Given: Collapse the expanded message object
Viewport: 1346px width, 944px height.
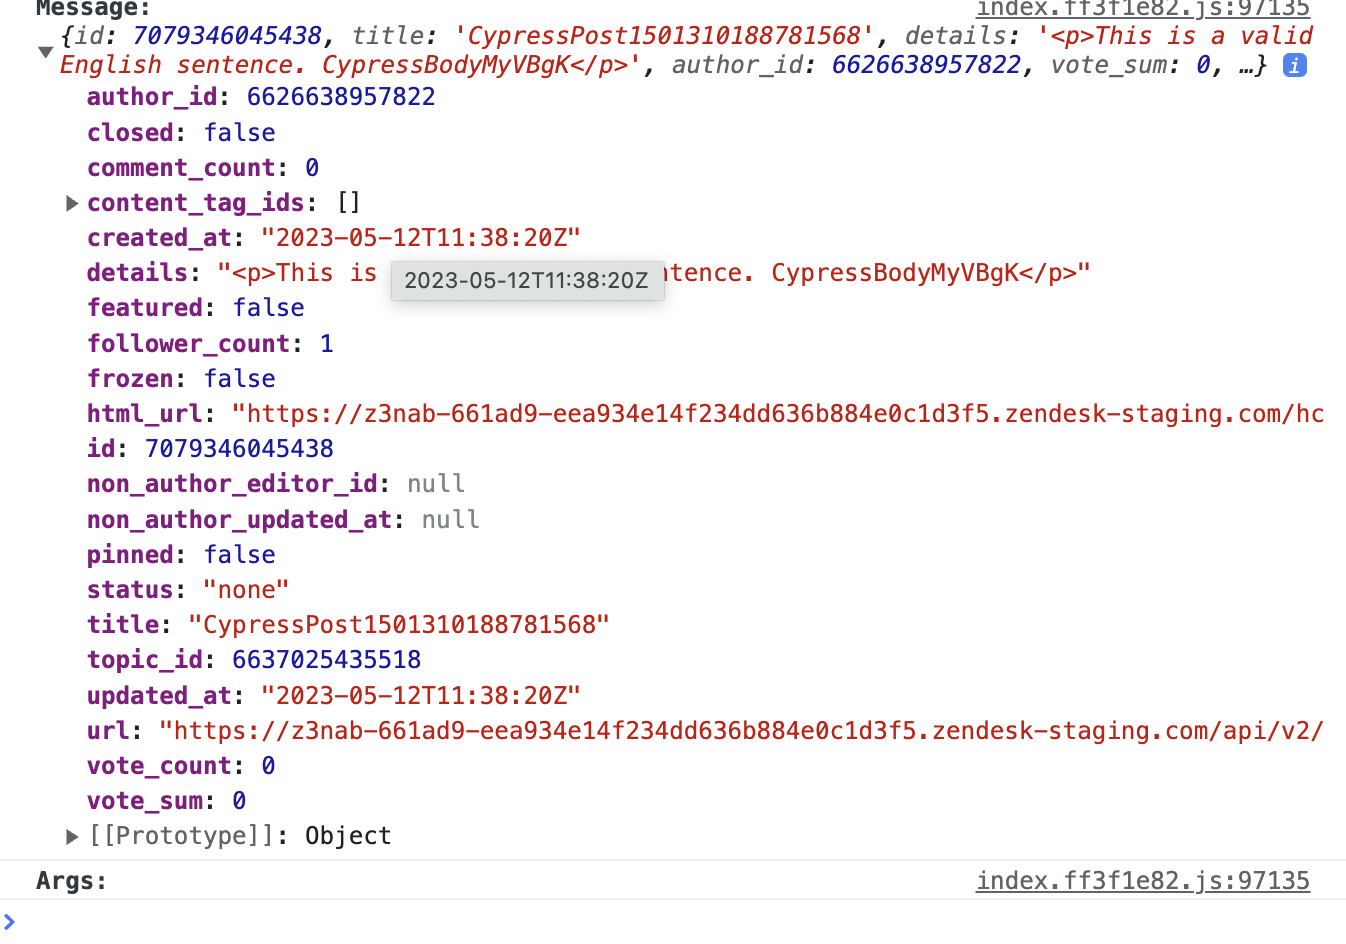Looking at the screenshot, I should (45, 52).
